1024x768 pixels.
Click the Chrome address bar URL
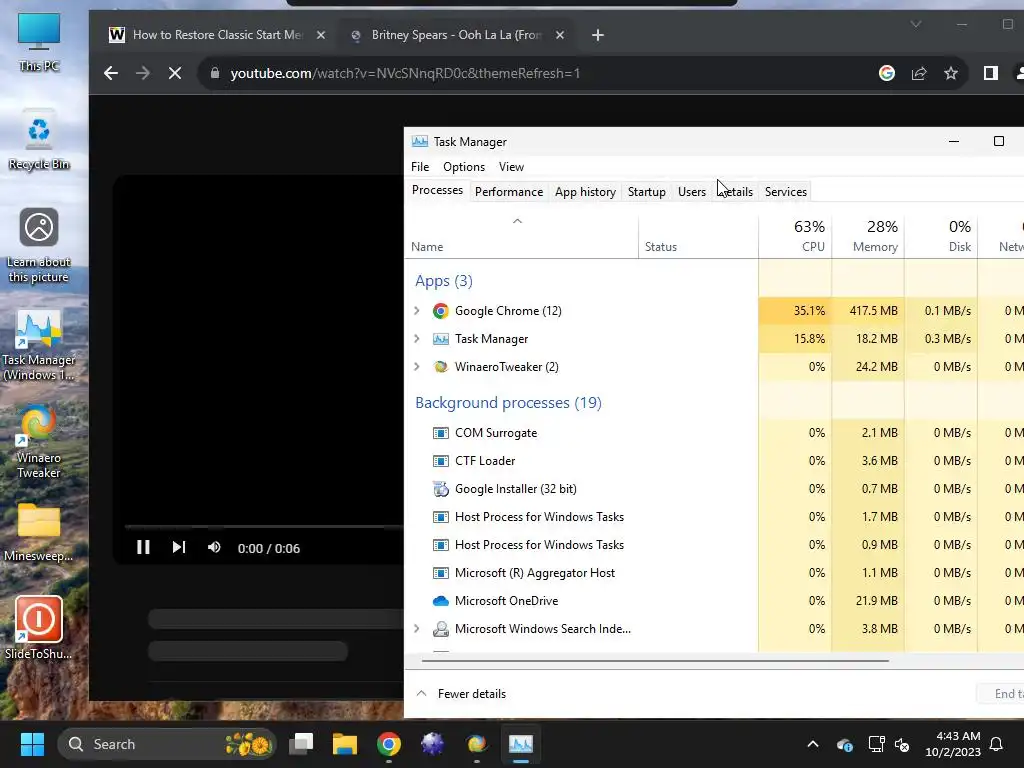pos(405,73)
